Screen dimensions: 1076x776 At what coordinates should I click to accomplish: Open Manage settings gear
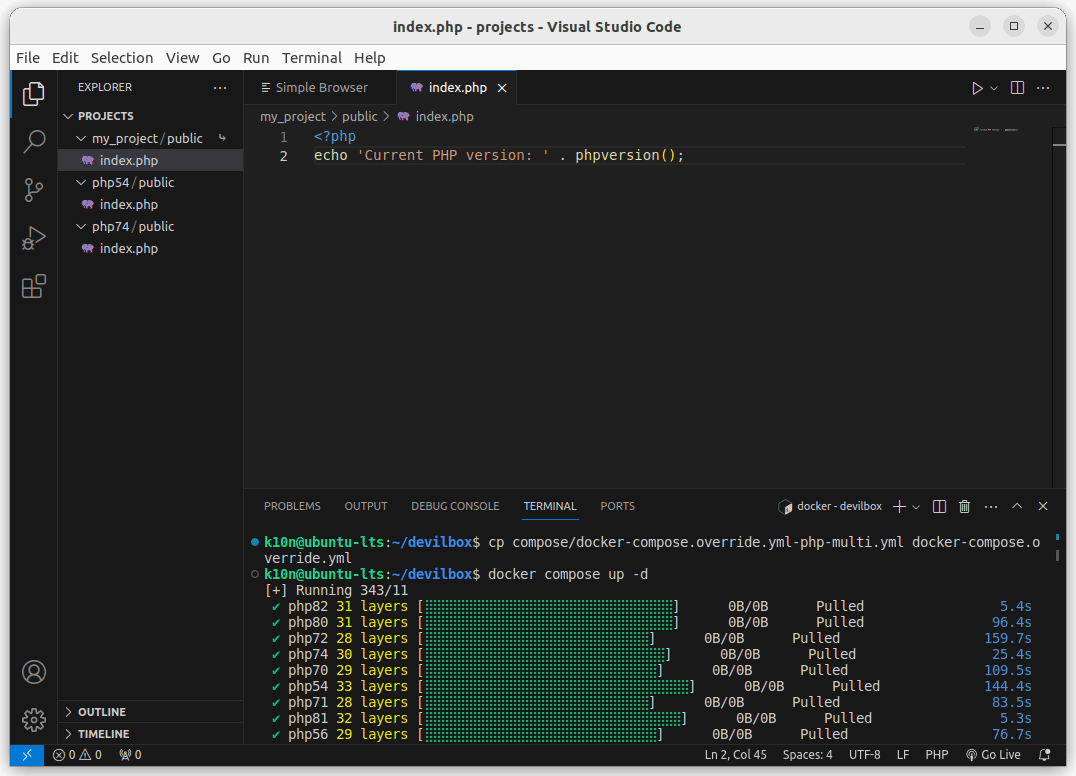point(34,719)
